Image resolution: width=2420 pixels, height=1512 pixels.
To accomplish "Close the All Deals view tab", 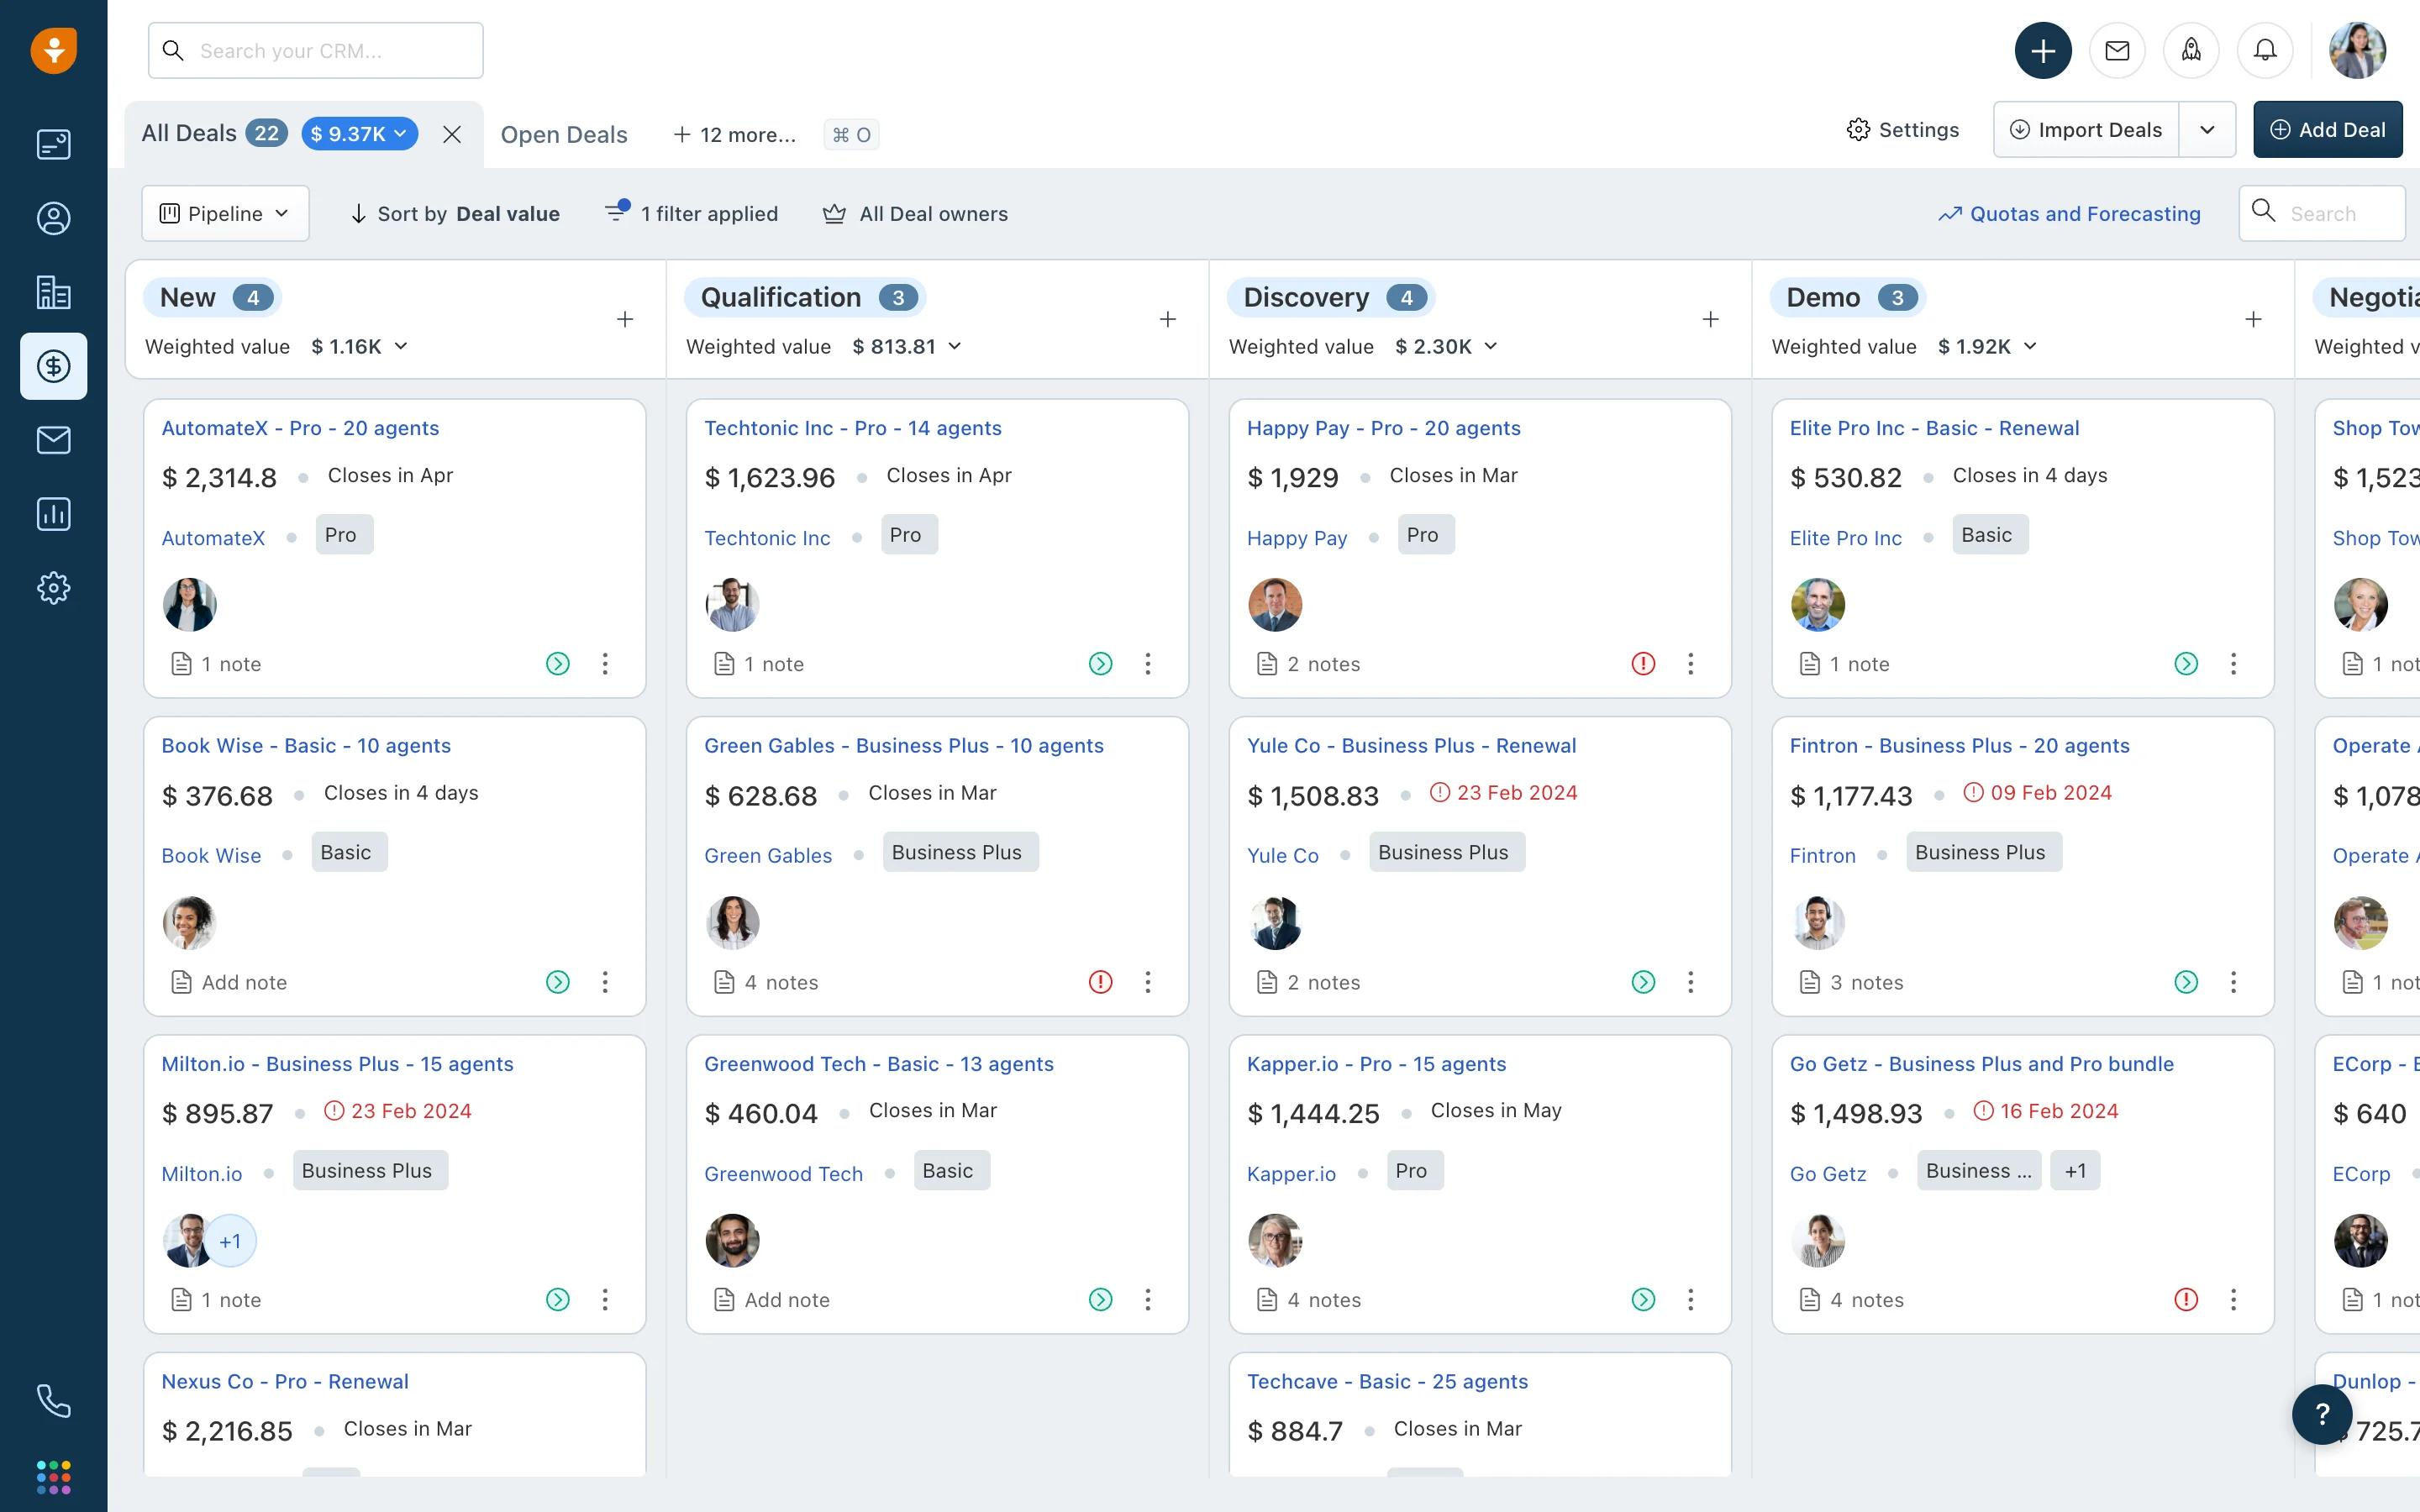I will [x=452, y=134].
